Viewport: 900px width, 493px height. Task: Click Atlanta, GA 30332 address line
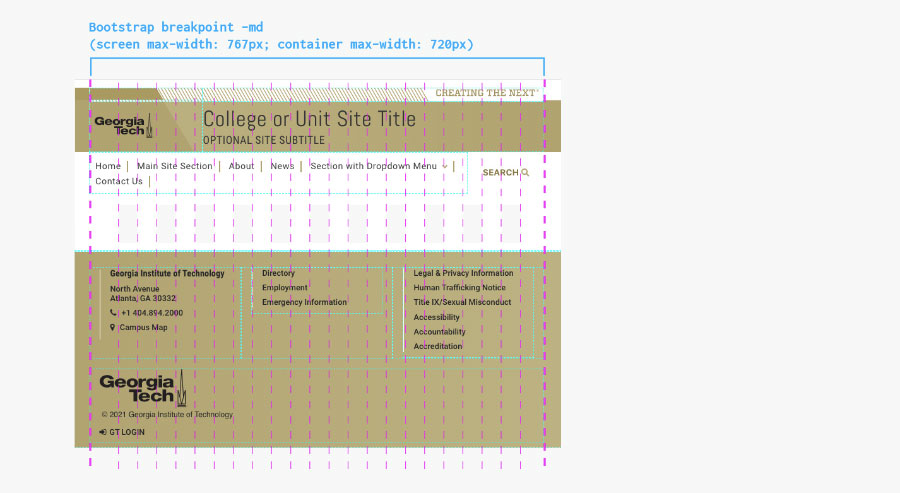143,298
